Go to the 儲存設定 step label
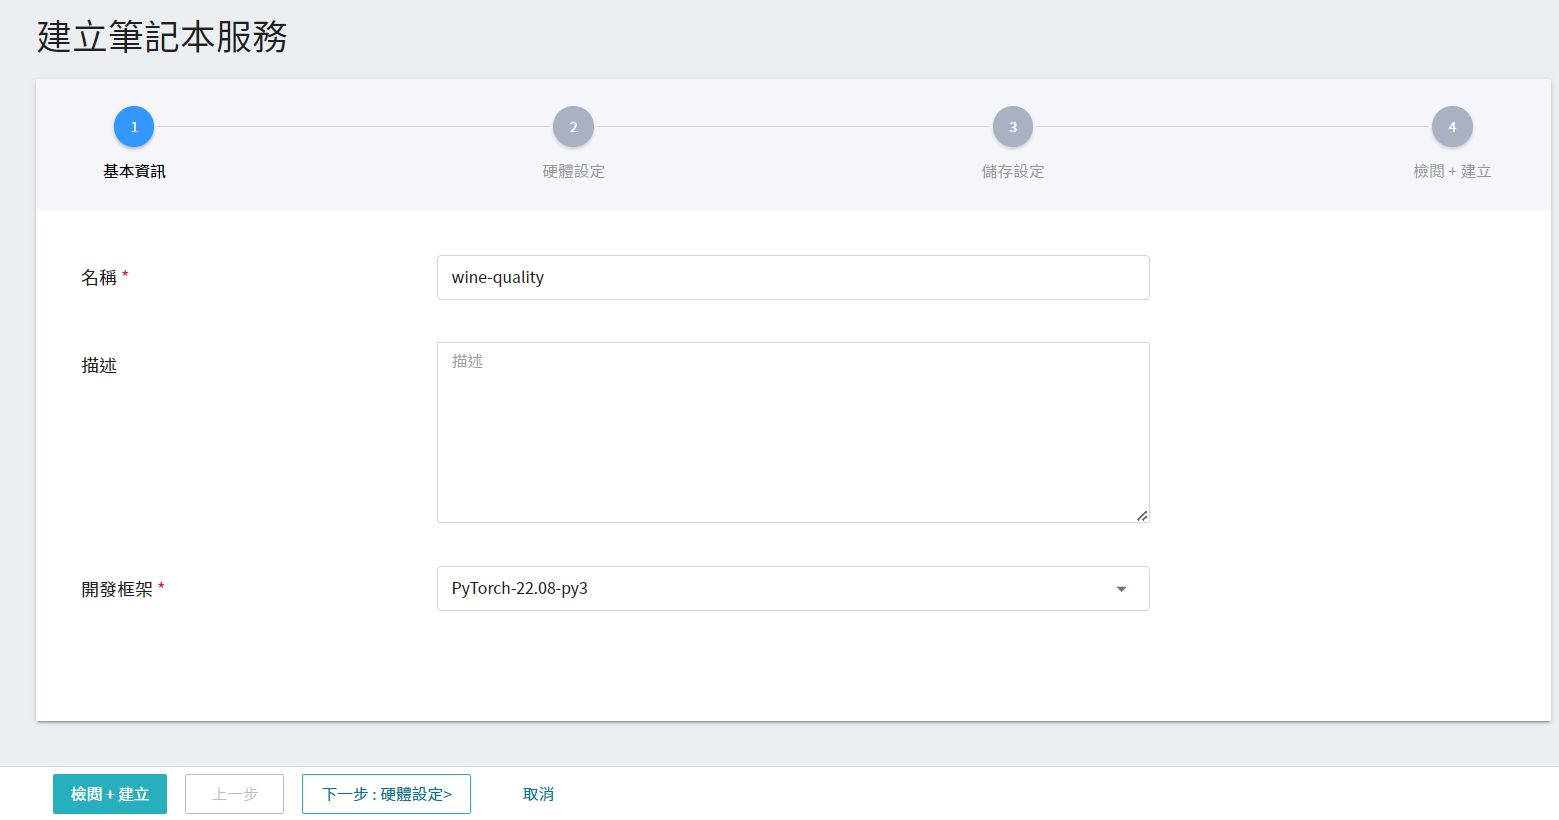 click(1012, 171)
